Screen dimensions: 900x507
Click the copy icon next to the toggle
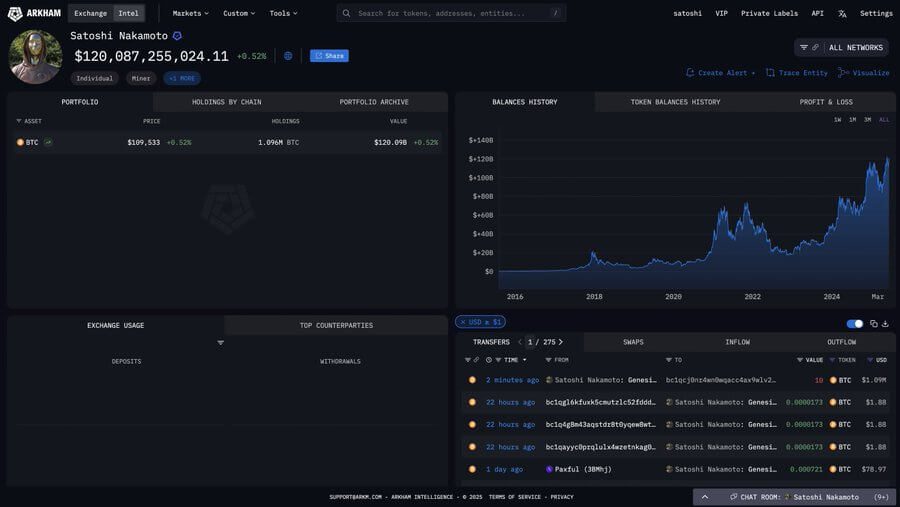[874, 324]
